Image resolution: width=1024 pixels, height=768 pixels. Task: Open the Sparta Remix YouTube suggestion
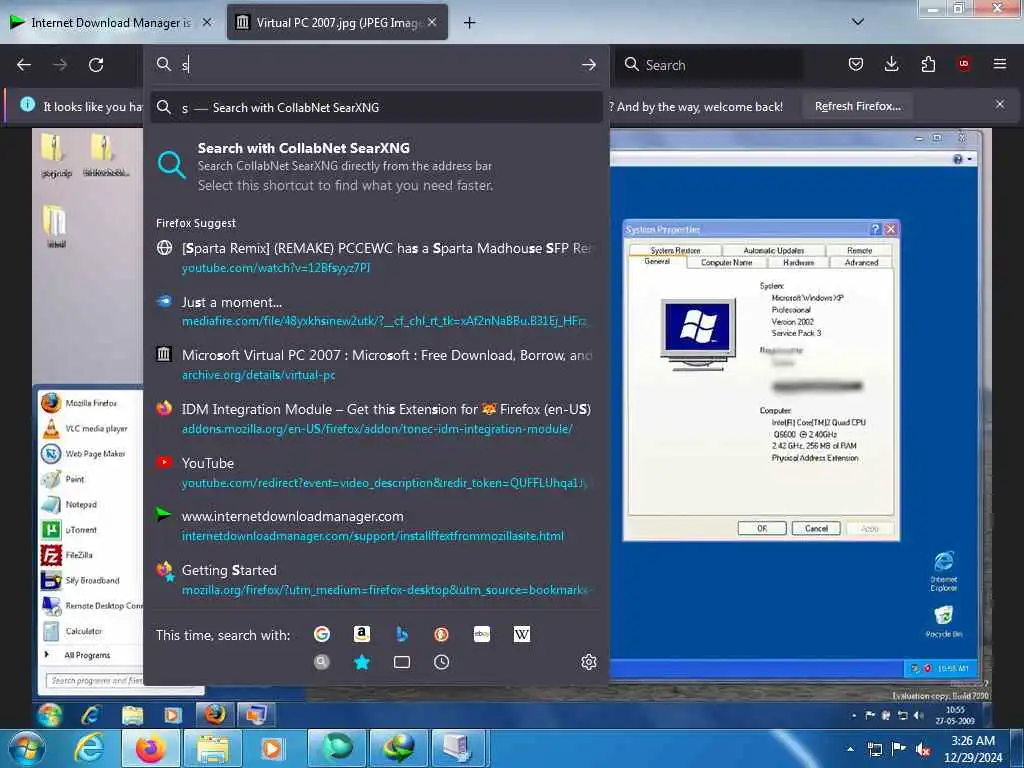coord(376,257)
